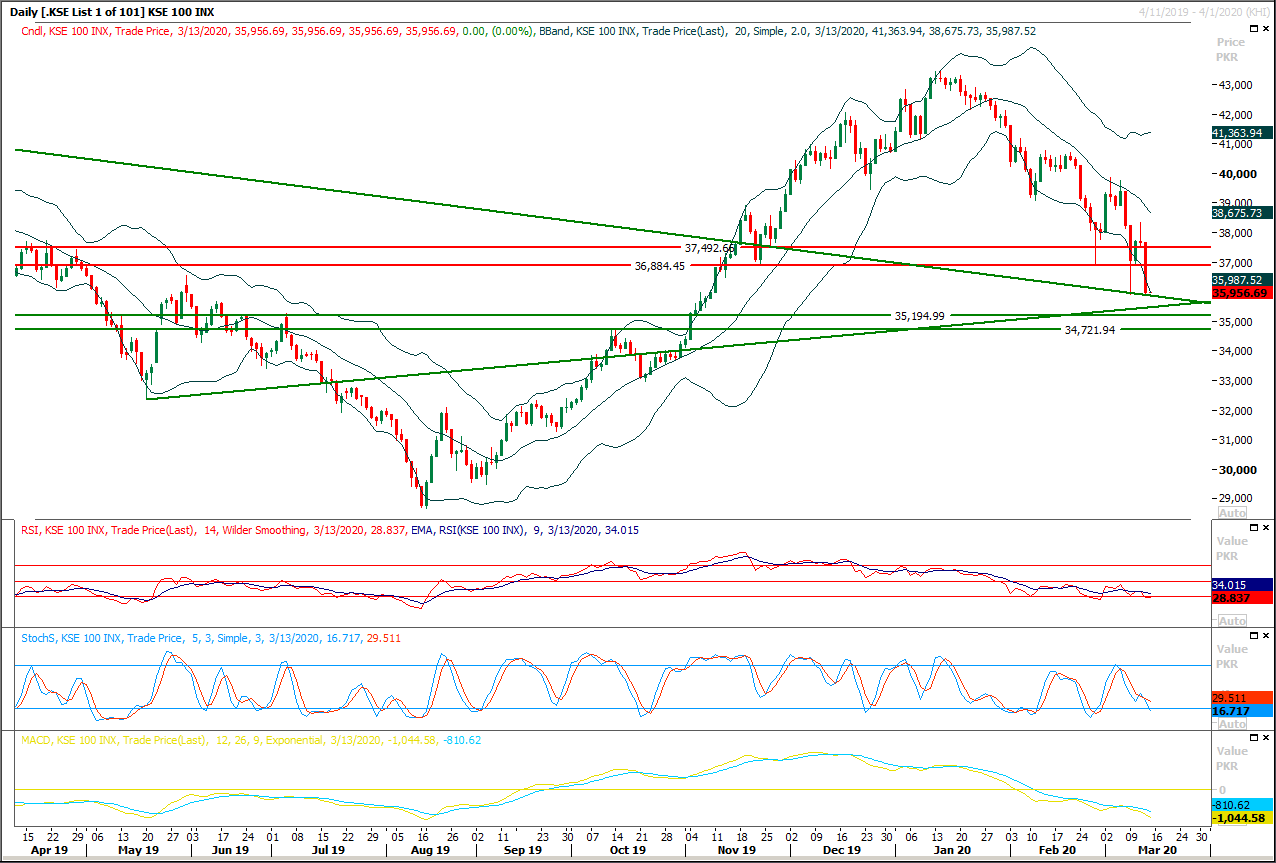Click the -810.62 MACD signal value tag
This screenshot has width=1276, height=863.
pos(1241,804)
